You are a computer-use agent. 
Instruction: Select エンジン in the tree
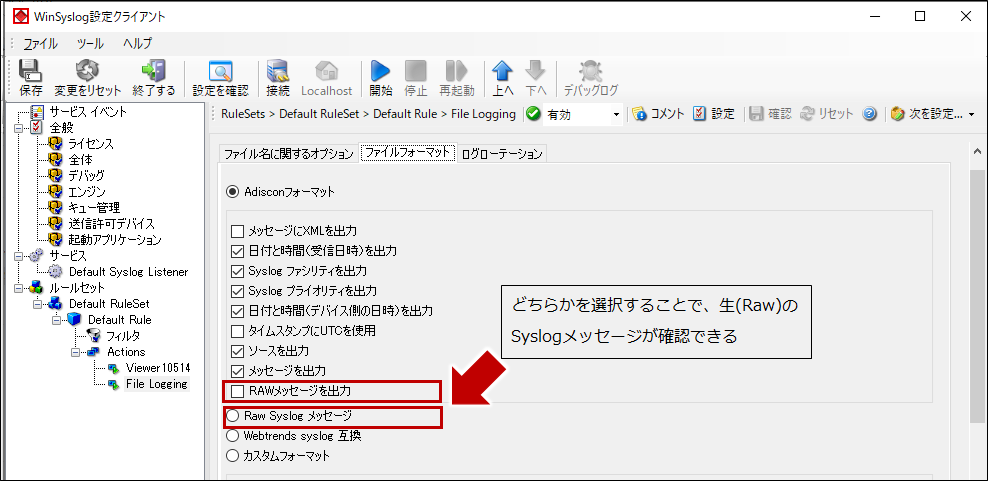point(86,192)
